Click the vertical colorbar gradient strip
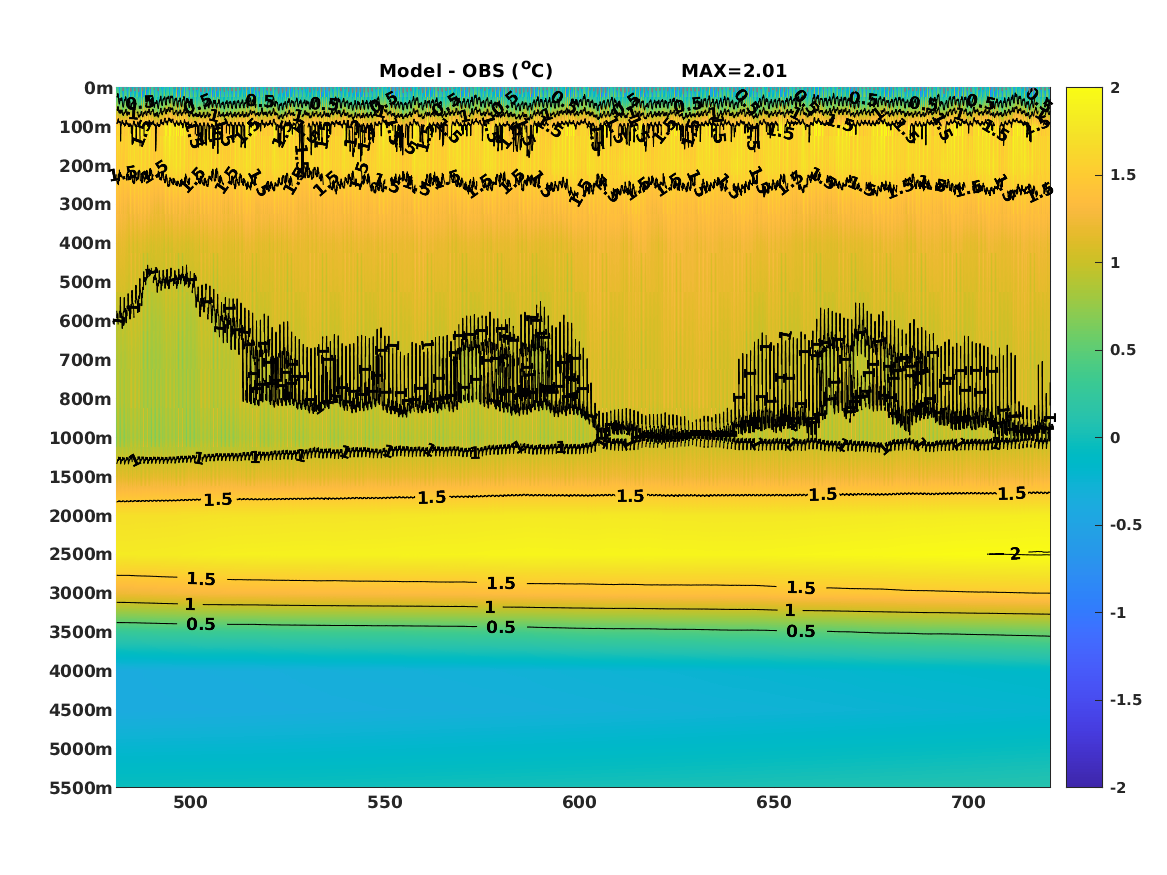The width and height of the screenshot is (1167, 875). click(x=1084, y=438)
